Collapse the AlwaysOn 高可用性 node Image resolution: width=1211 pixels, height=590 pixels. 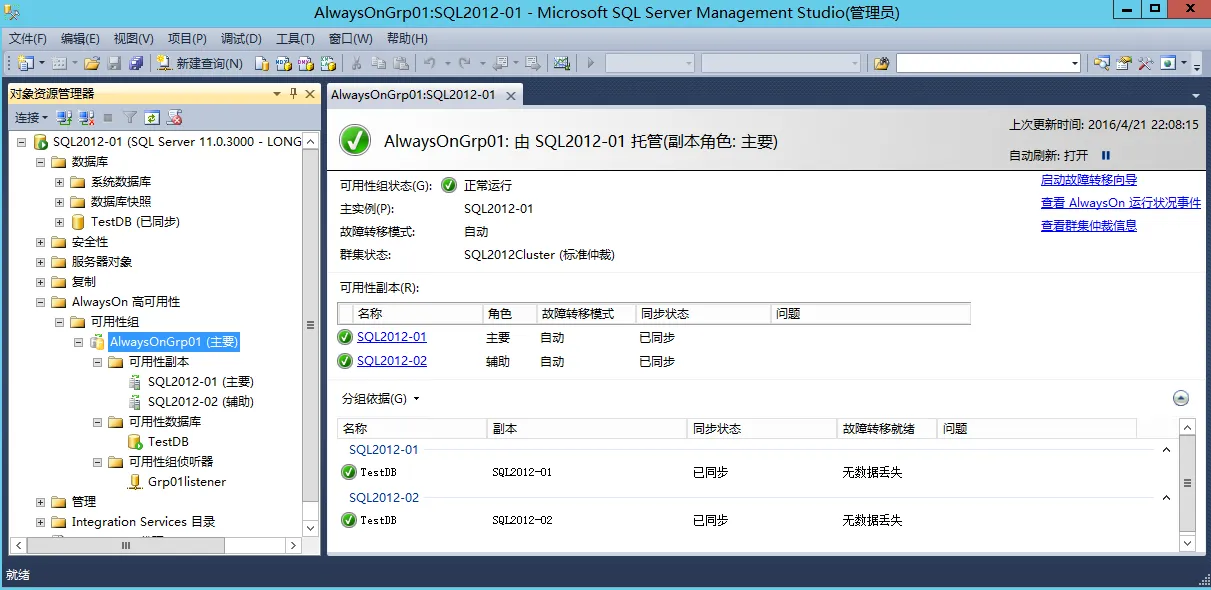tap(41, 302)
